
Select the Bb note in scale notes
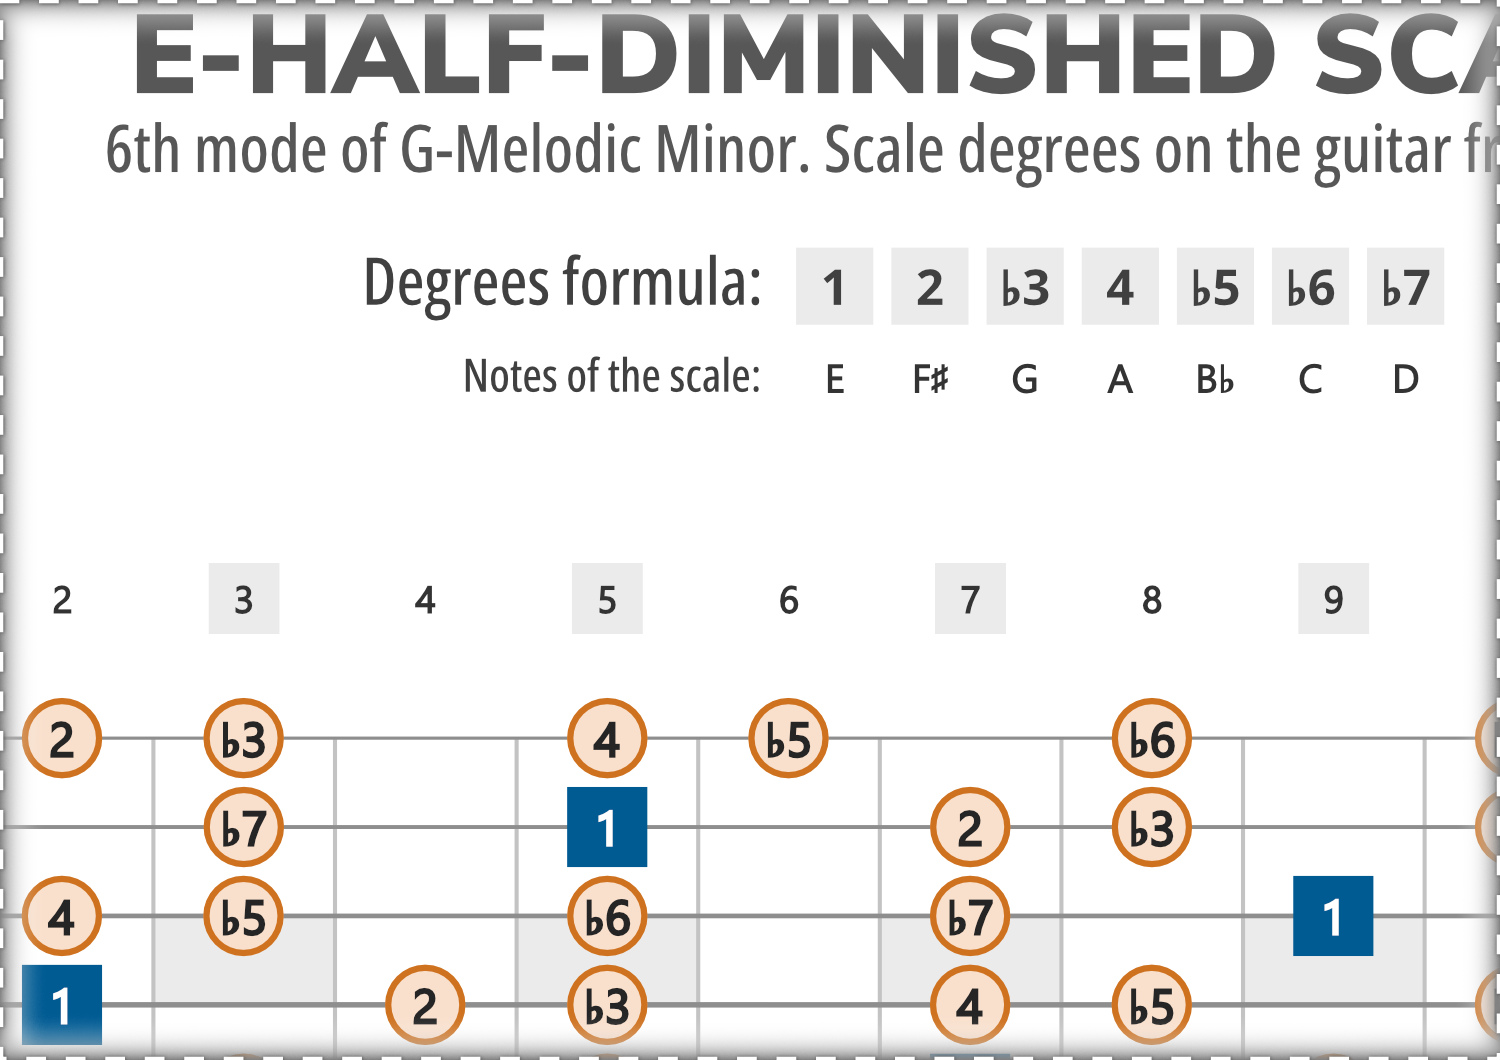pyautogui.click(x=1215, y=380)
